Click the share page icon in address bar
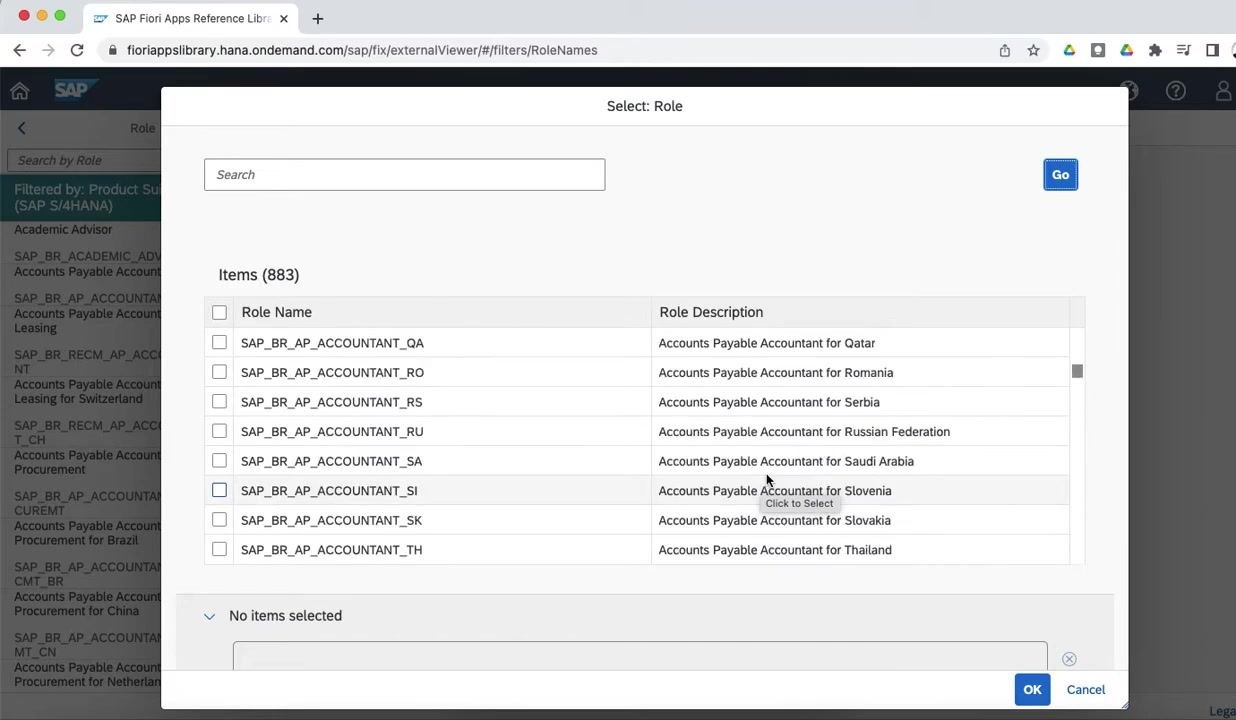1236x720 pixels. [1005, 50]
